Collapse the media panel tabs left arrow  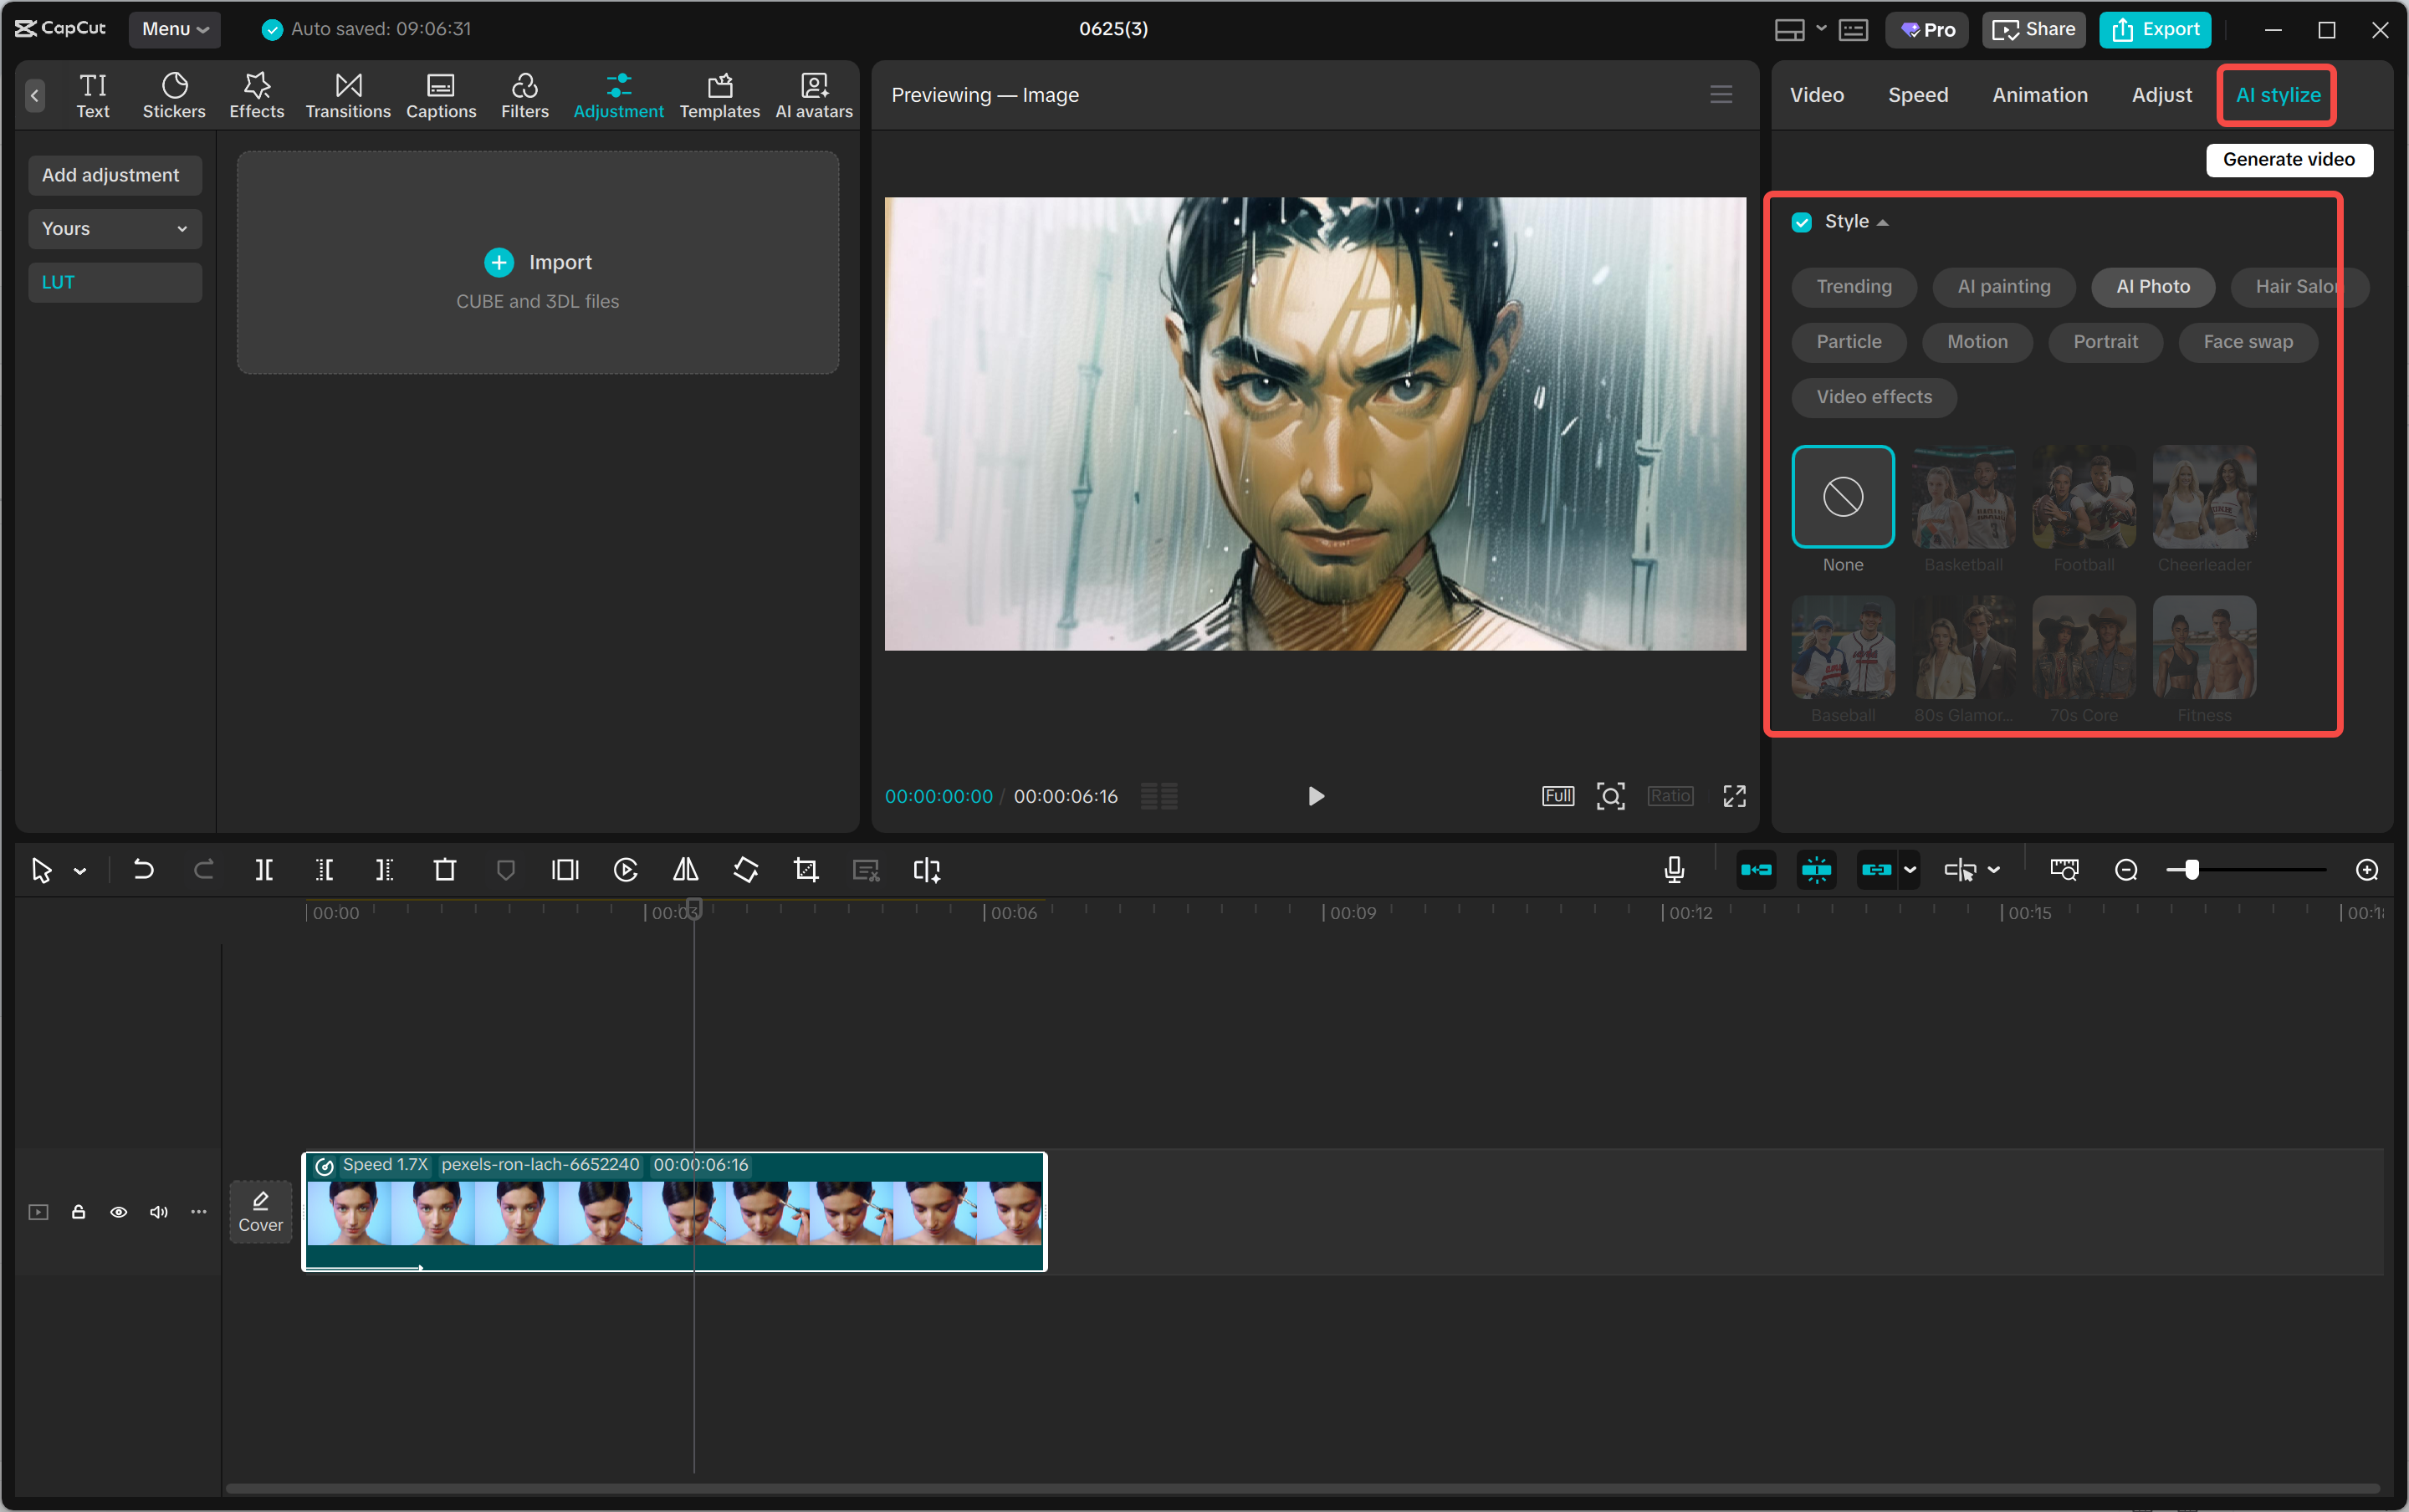35,95
